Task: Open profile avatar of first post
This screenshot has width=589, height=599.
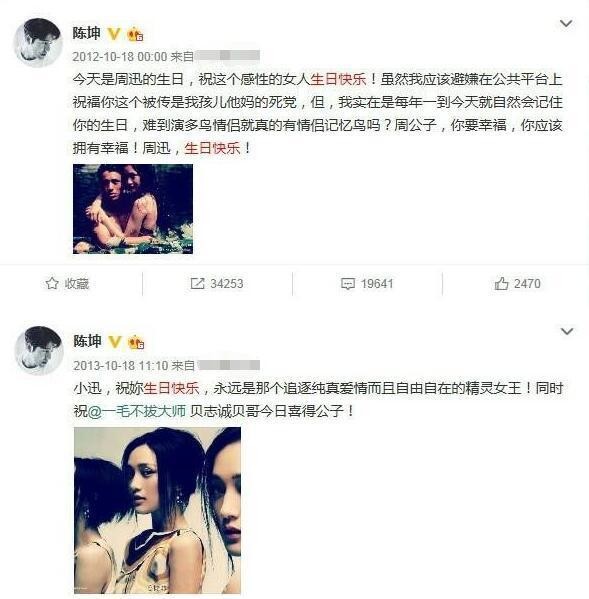Action: tap(37, 42)
